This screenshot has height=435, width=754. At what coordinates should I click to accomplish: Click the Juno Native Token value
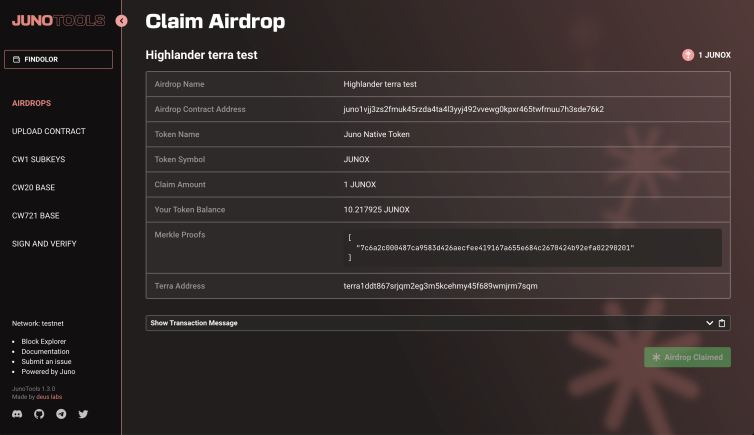coord(377,135)
